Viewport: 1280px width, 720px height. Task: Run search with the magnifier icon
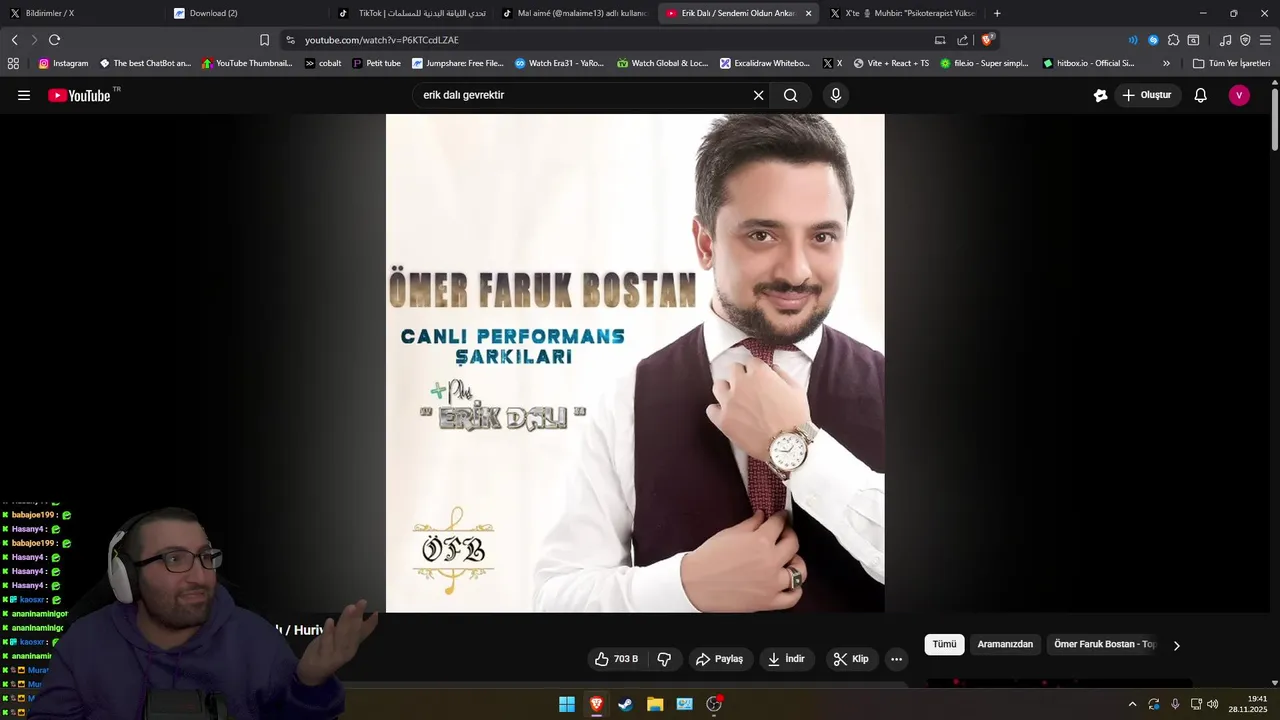(x=791, y=95)
